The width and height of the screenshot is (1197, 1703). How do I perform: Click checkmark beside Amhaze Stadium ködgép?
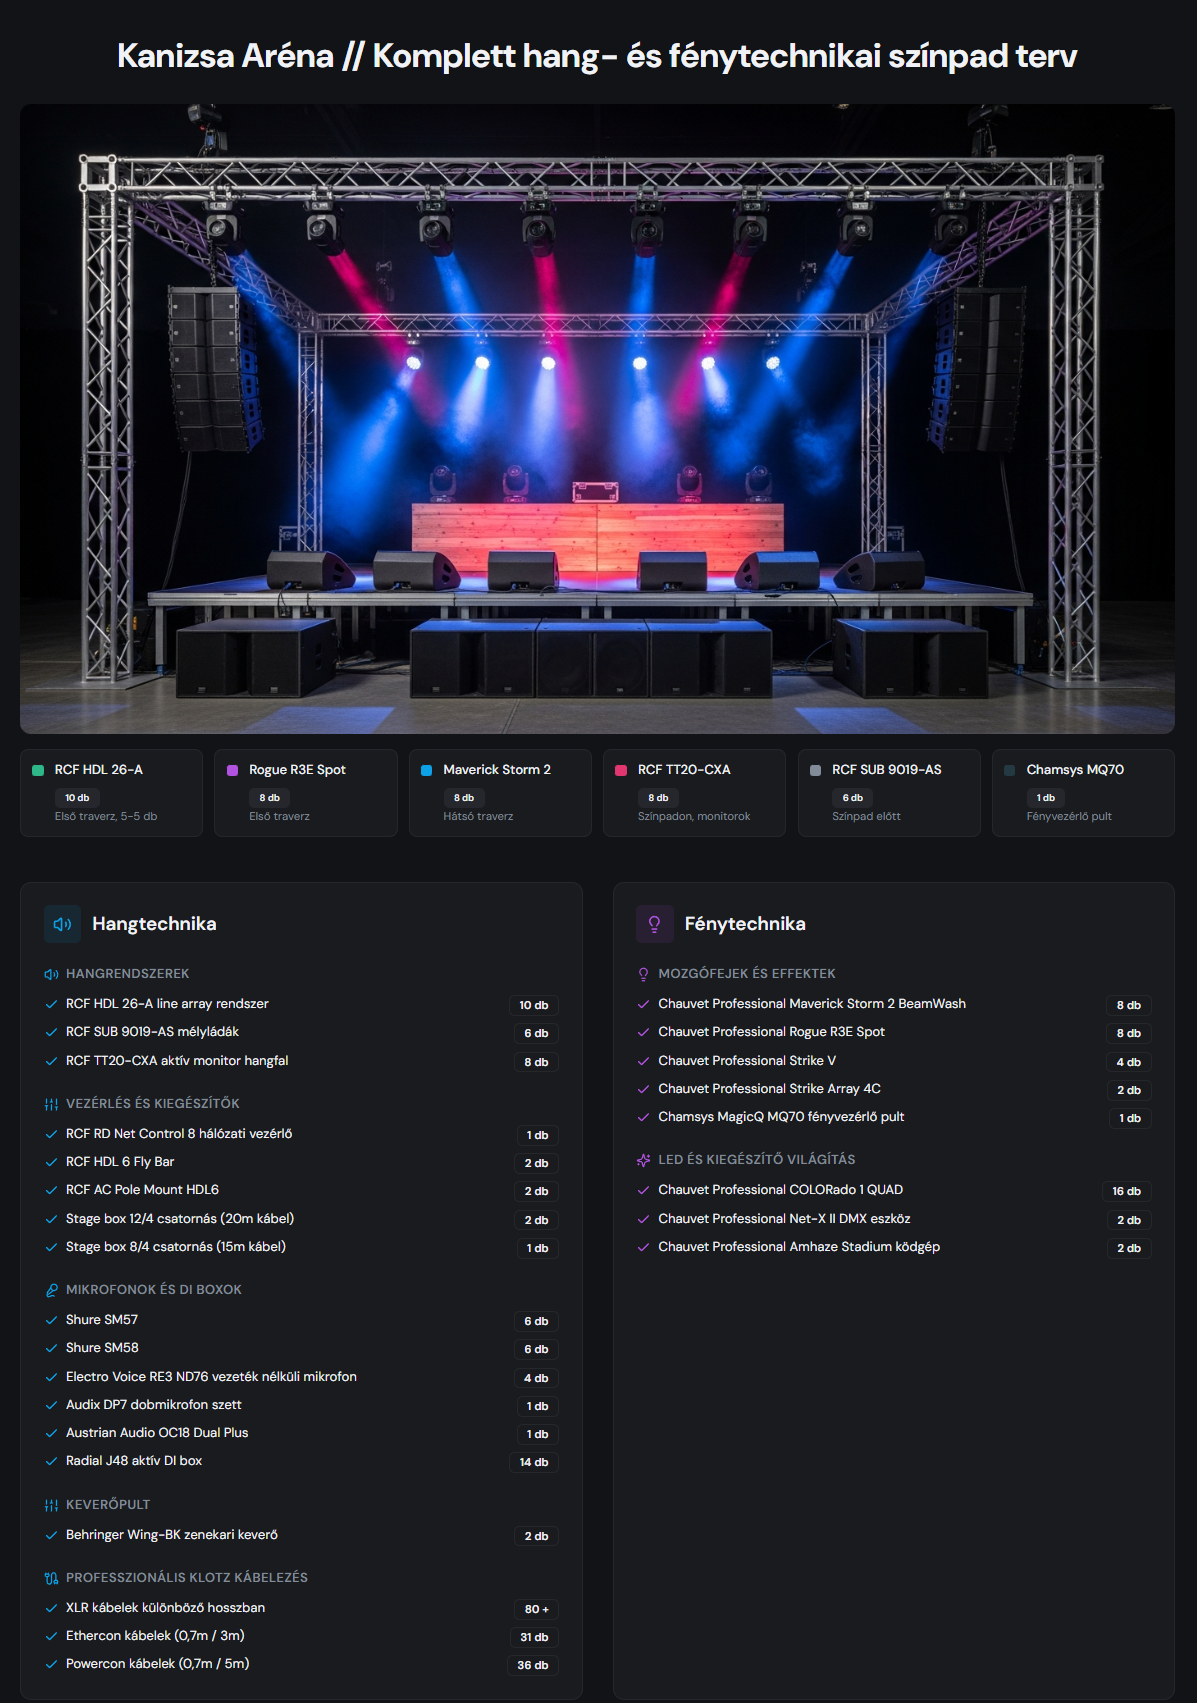tap(643, 1247)
